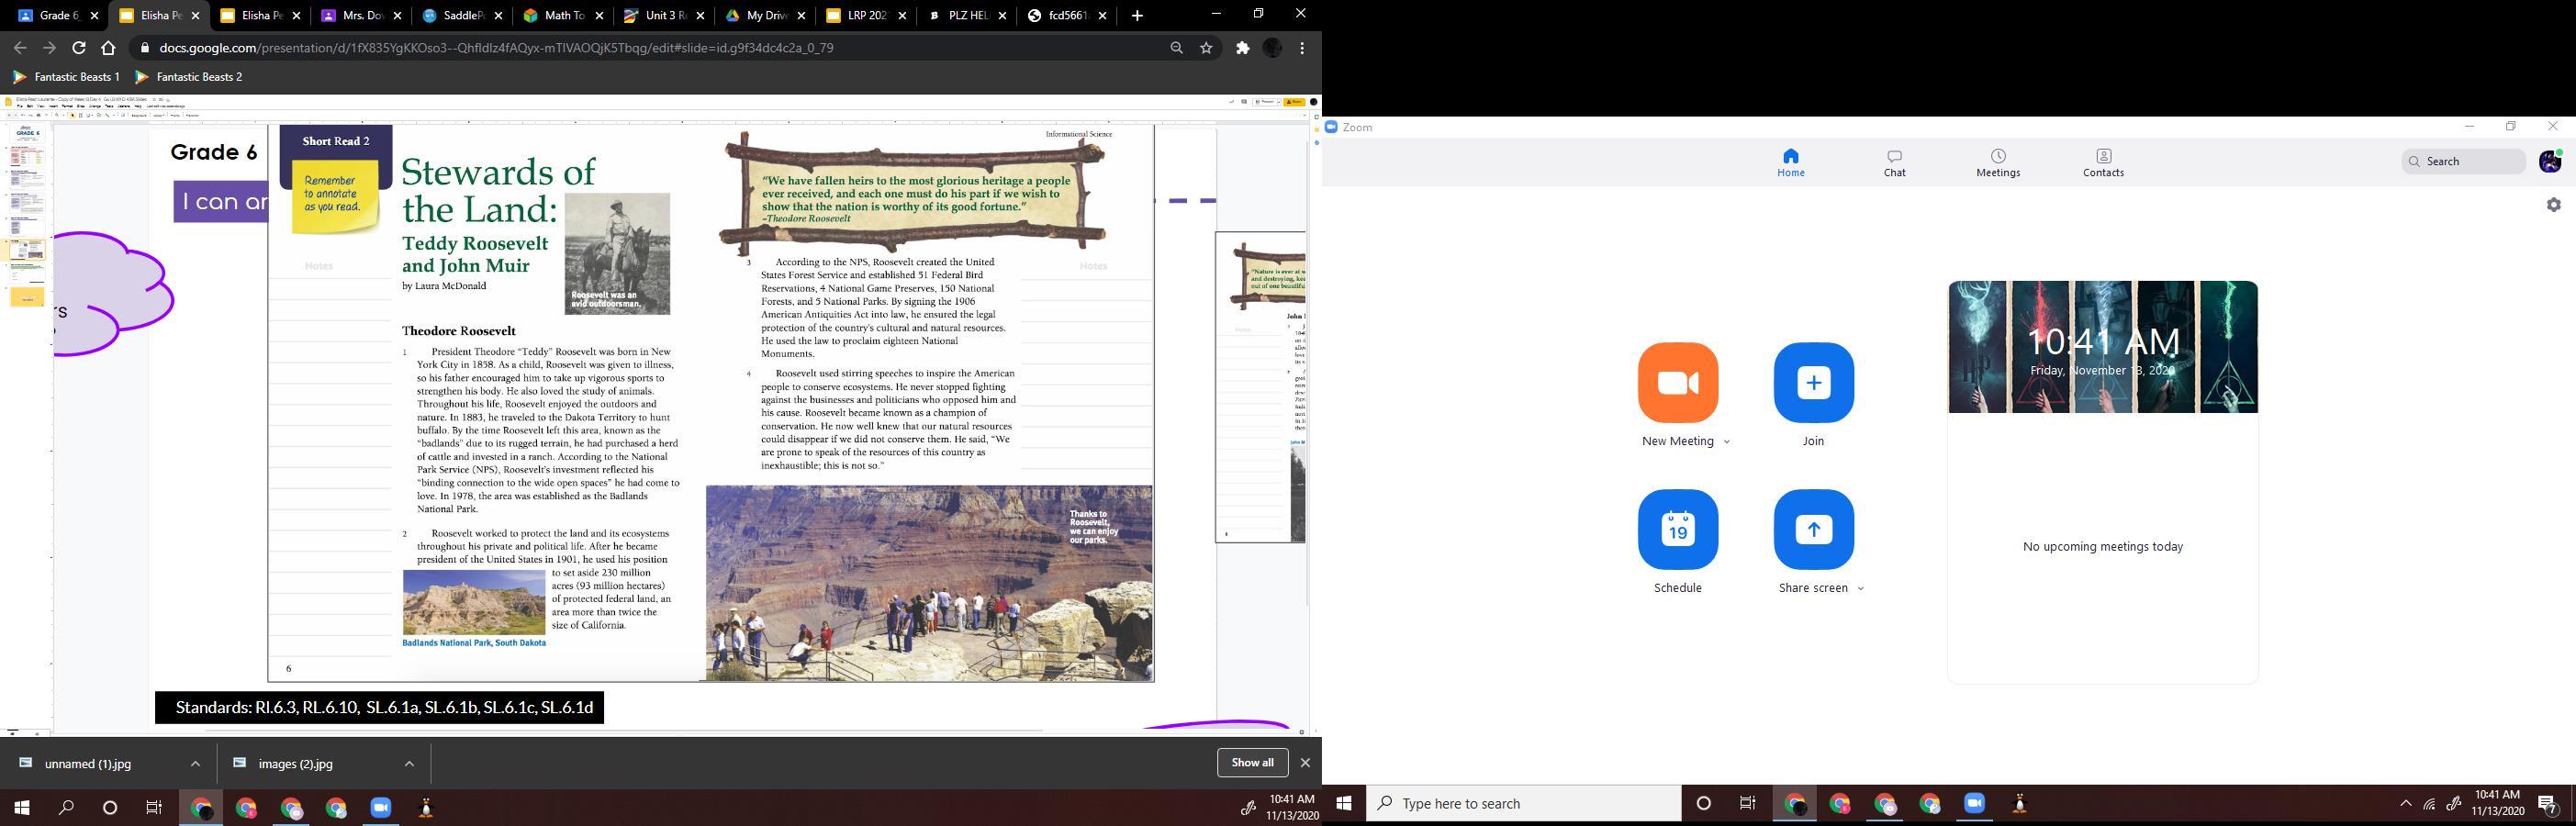Open the Schedule calendar icon
The width and height of the screenshot is (2576, 826).
pyautogui.click(x=1677, y=530)
